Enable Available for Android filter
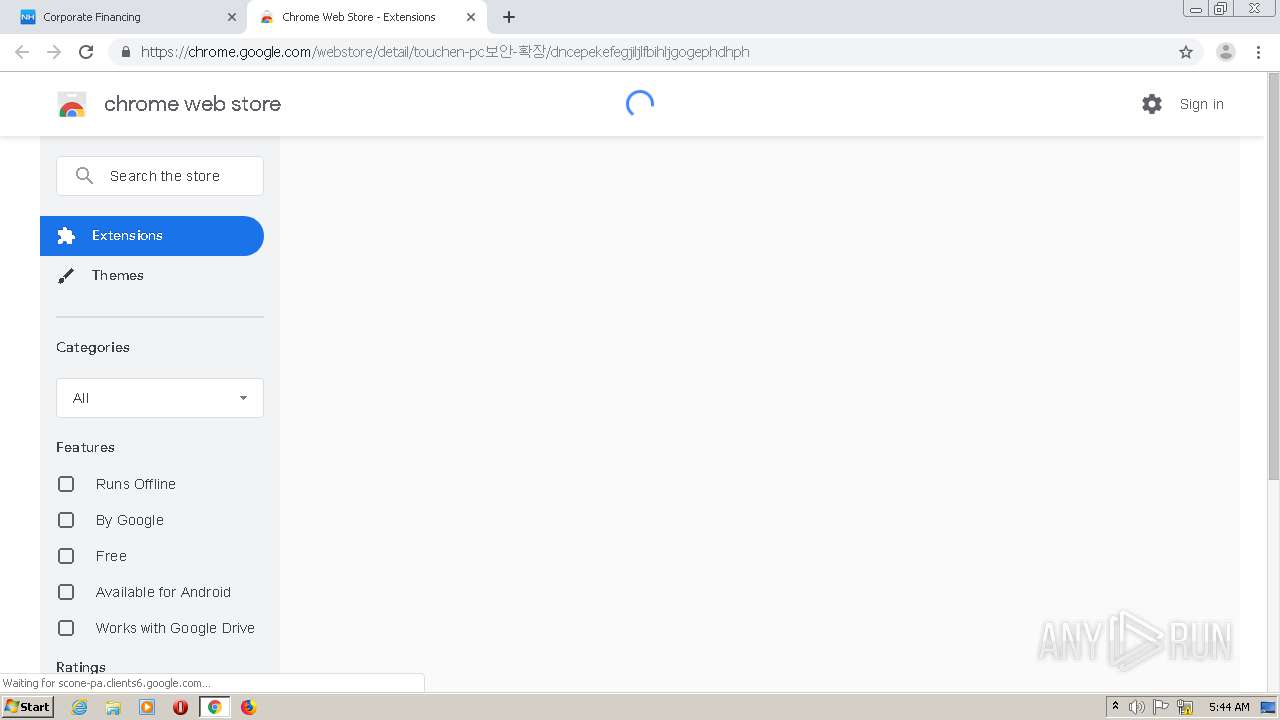The width and height of the screenshot is (1280, 720). (66, 592)
